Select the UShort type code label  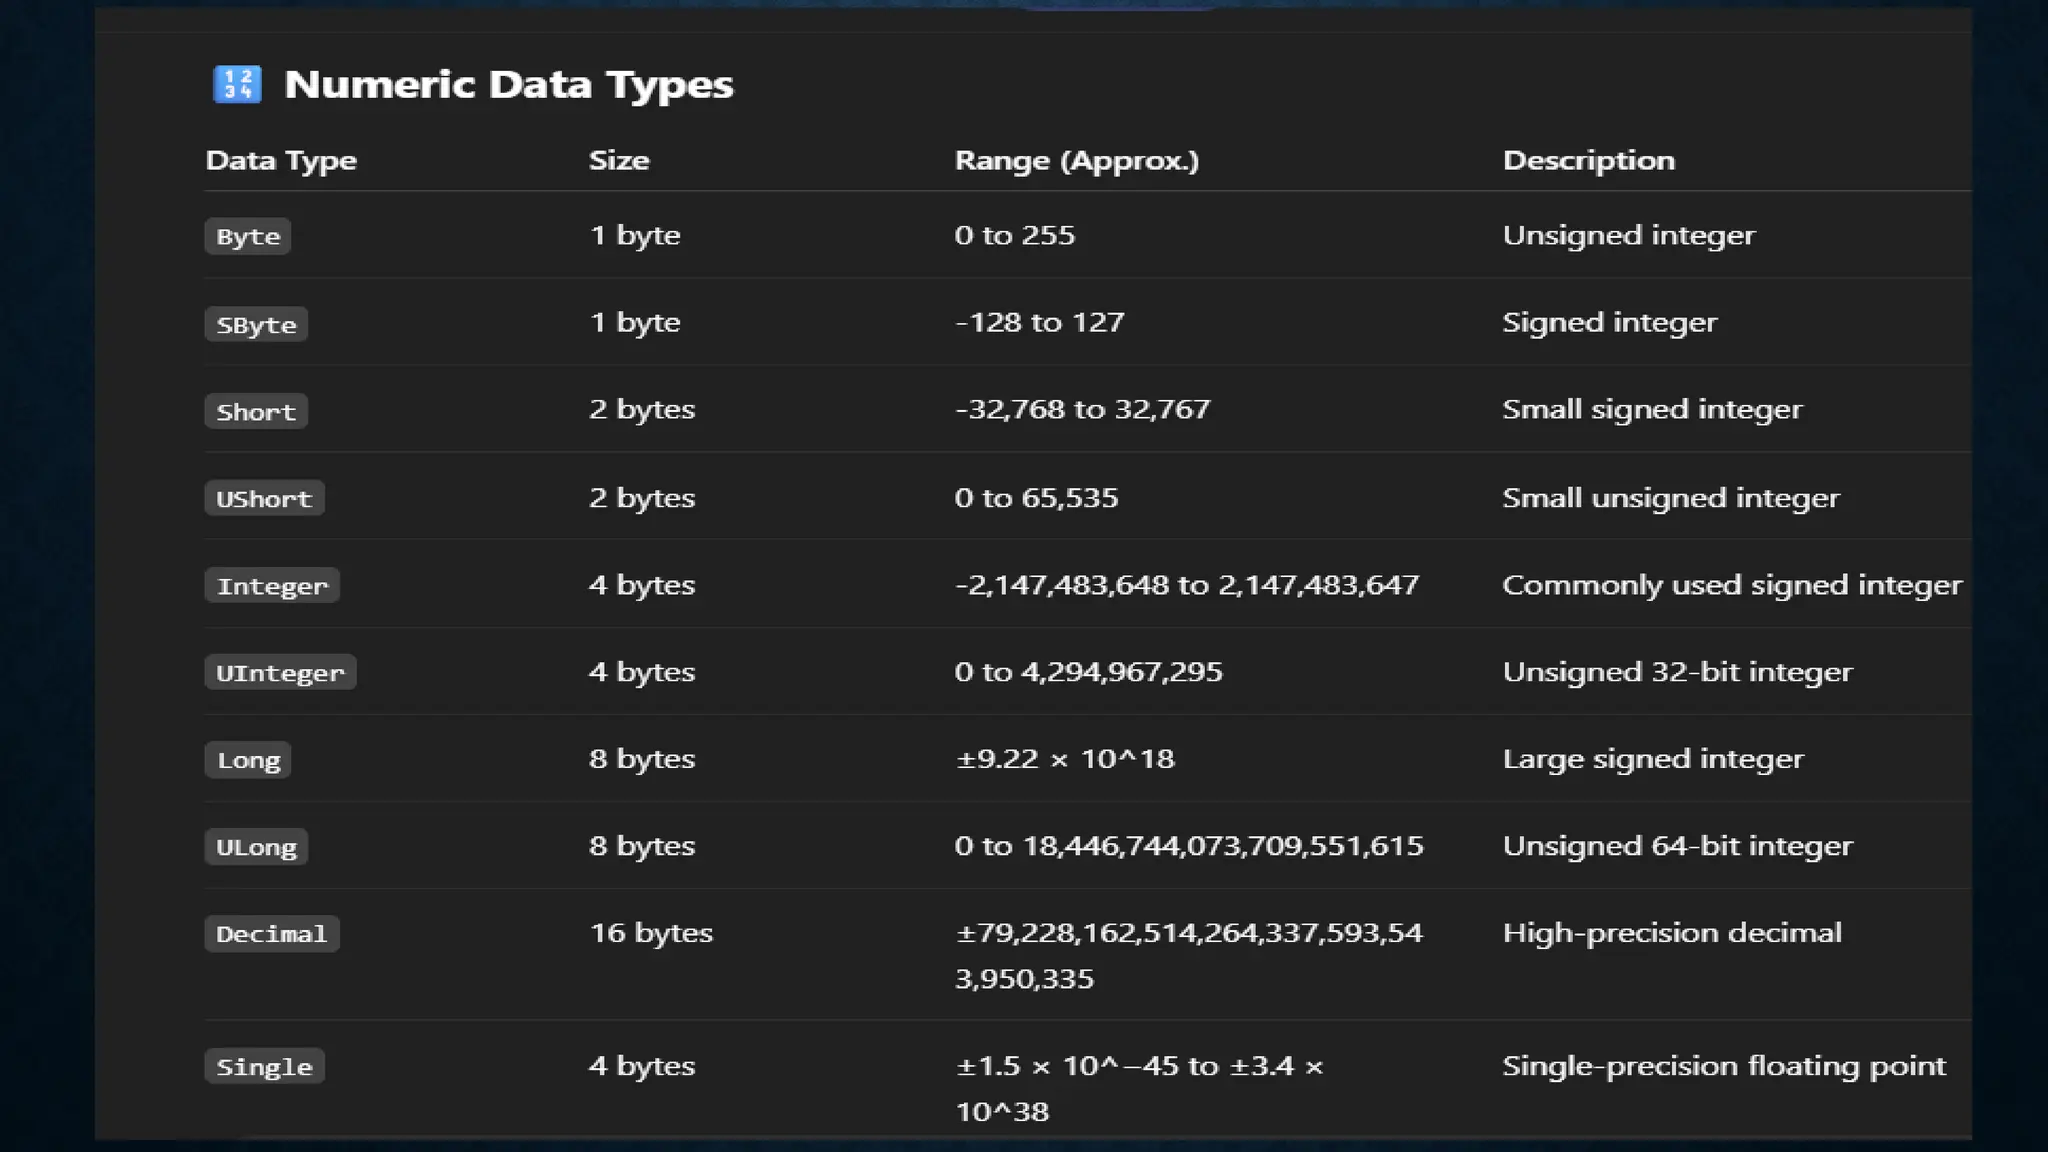point(264,499)
